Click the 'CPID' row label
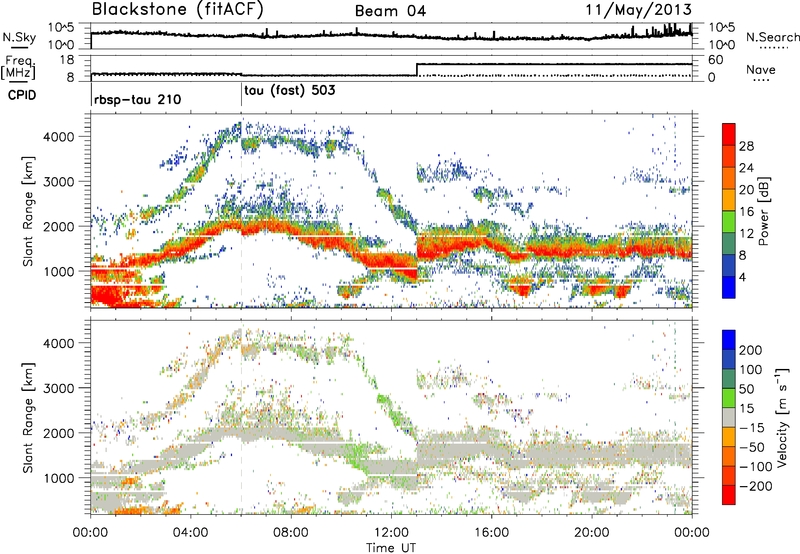 [x=22, y=95]
